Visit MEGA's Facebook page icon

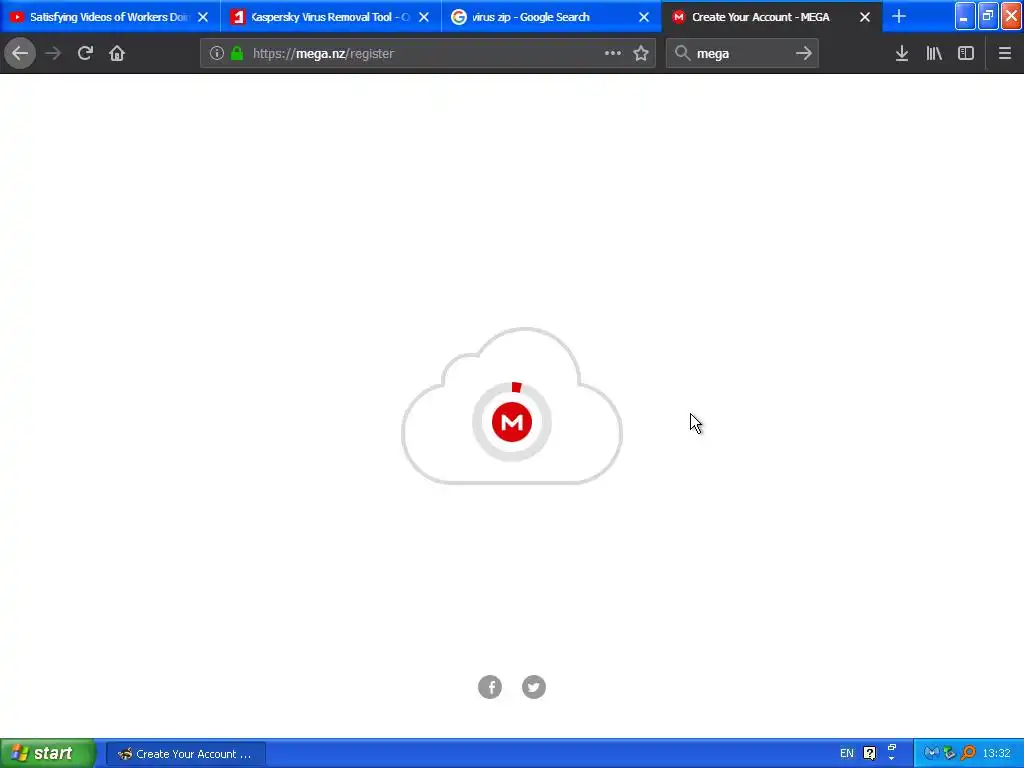pos(490,687)
